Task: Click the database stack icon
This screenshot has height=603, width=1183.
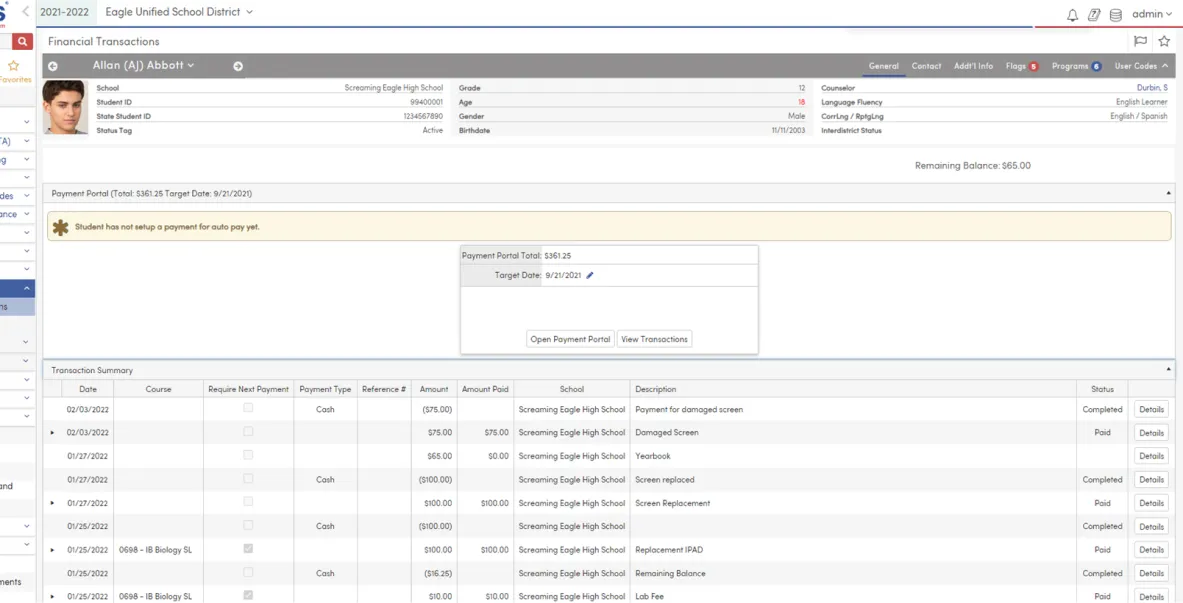Action: pos(1115,15)
